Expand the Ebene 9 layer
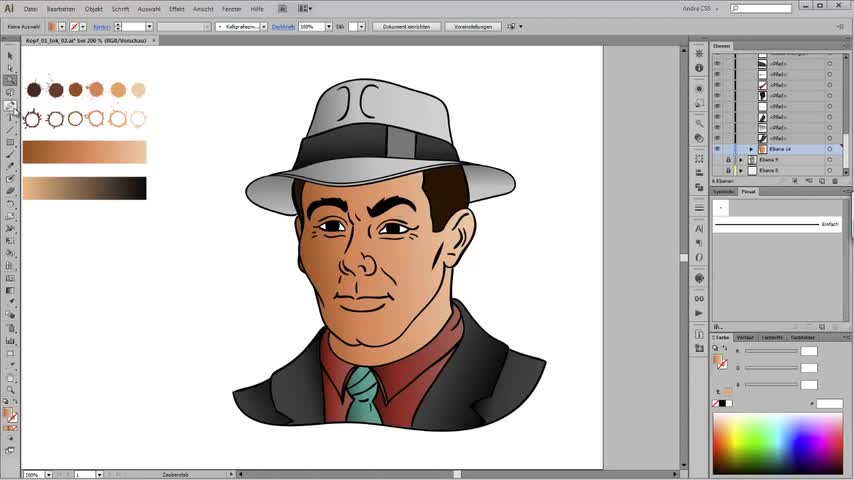This screenshot has width=854, height=480. point(740,160)
